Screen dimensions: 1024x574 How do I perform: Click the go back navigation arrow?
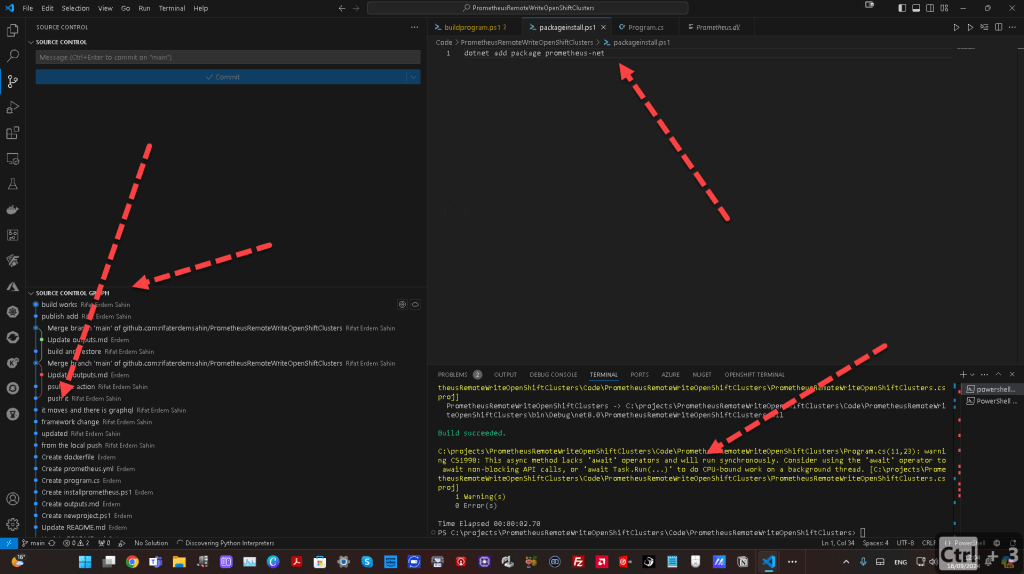click(342, 8)
